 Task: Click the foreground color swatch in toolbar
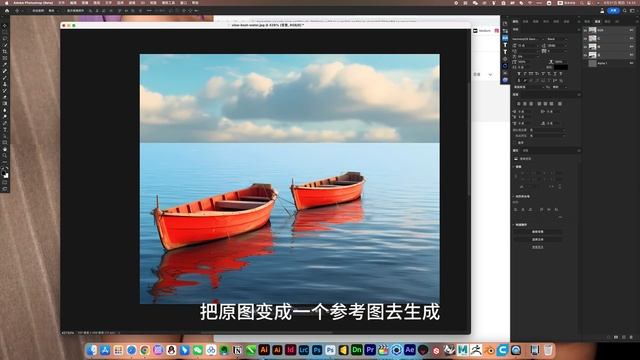pos(4,173)
